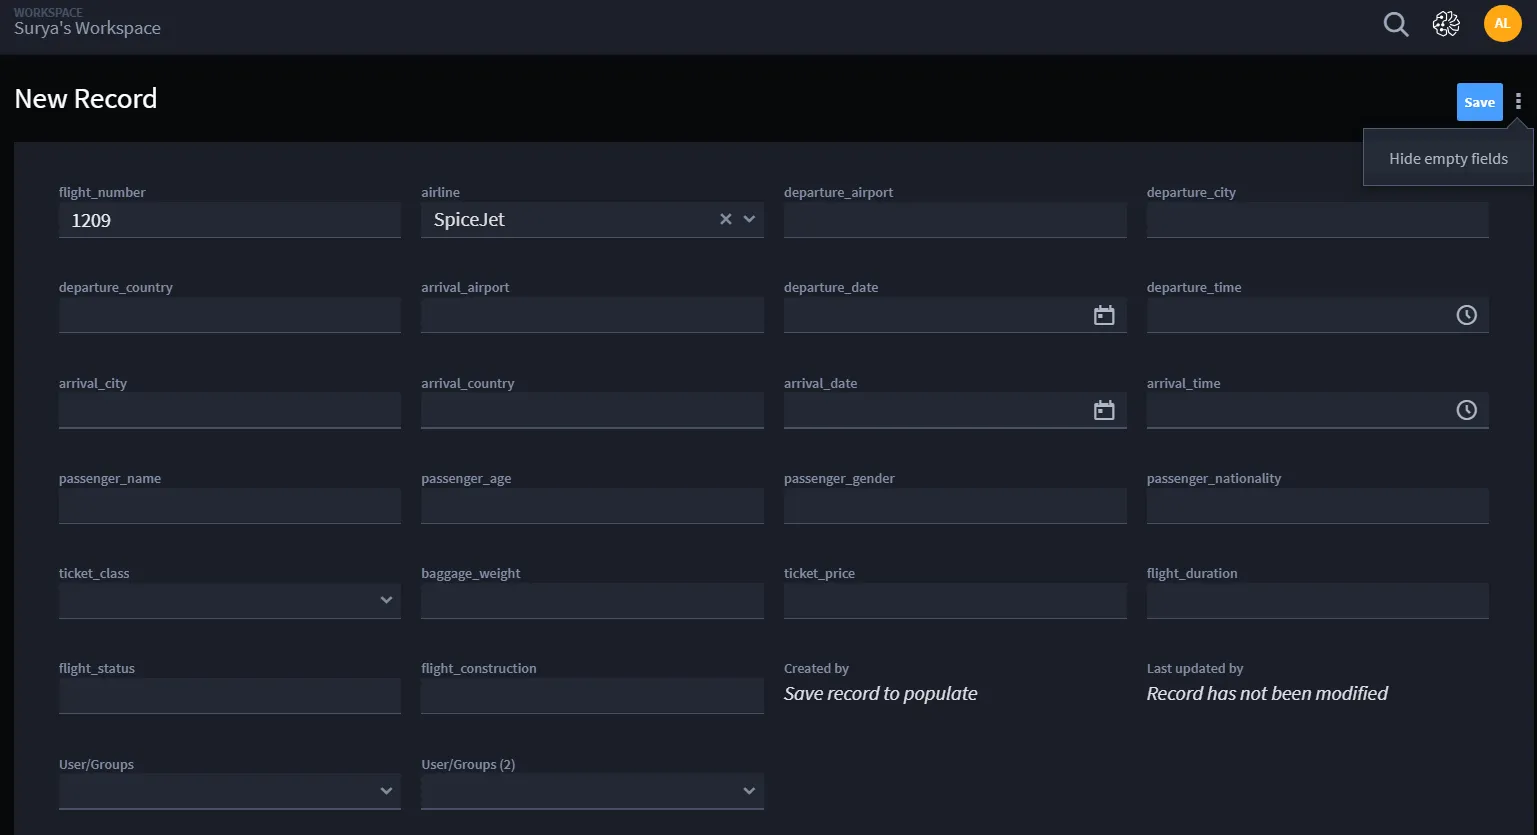Image resolution: width=1537 pixels, height=835 pixels.
Task: Click the flight_status field
Action: point(230,696)
